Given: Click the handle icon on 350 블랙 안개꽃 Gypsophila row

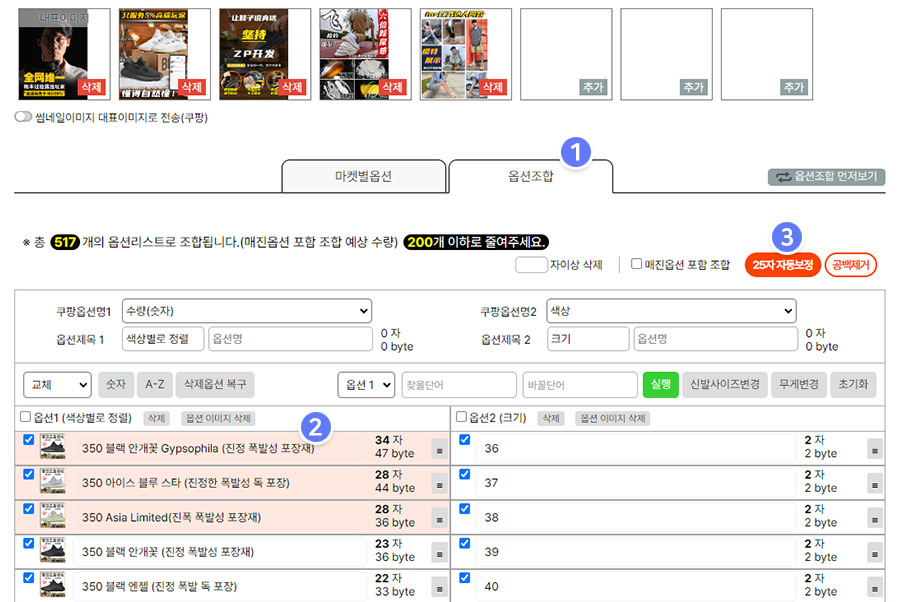Looking at the screenshot, I should click(439, 449).
